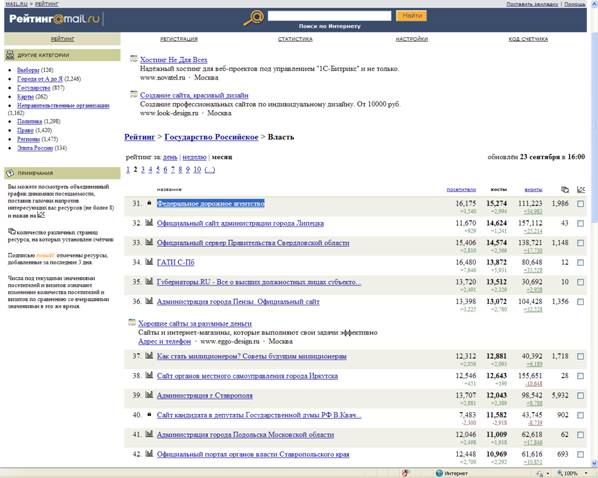Click lock icon next to Федеральное дорожное агентство
This screenshot has width=598, height=478.
[149, 203]
